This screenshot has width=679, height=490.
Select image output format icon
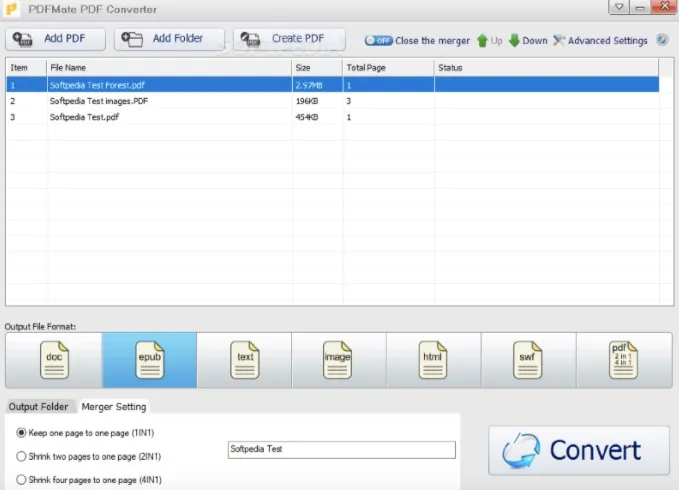[339, 360]
